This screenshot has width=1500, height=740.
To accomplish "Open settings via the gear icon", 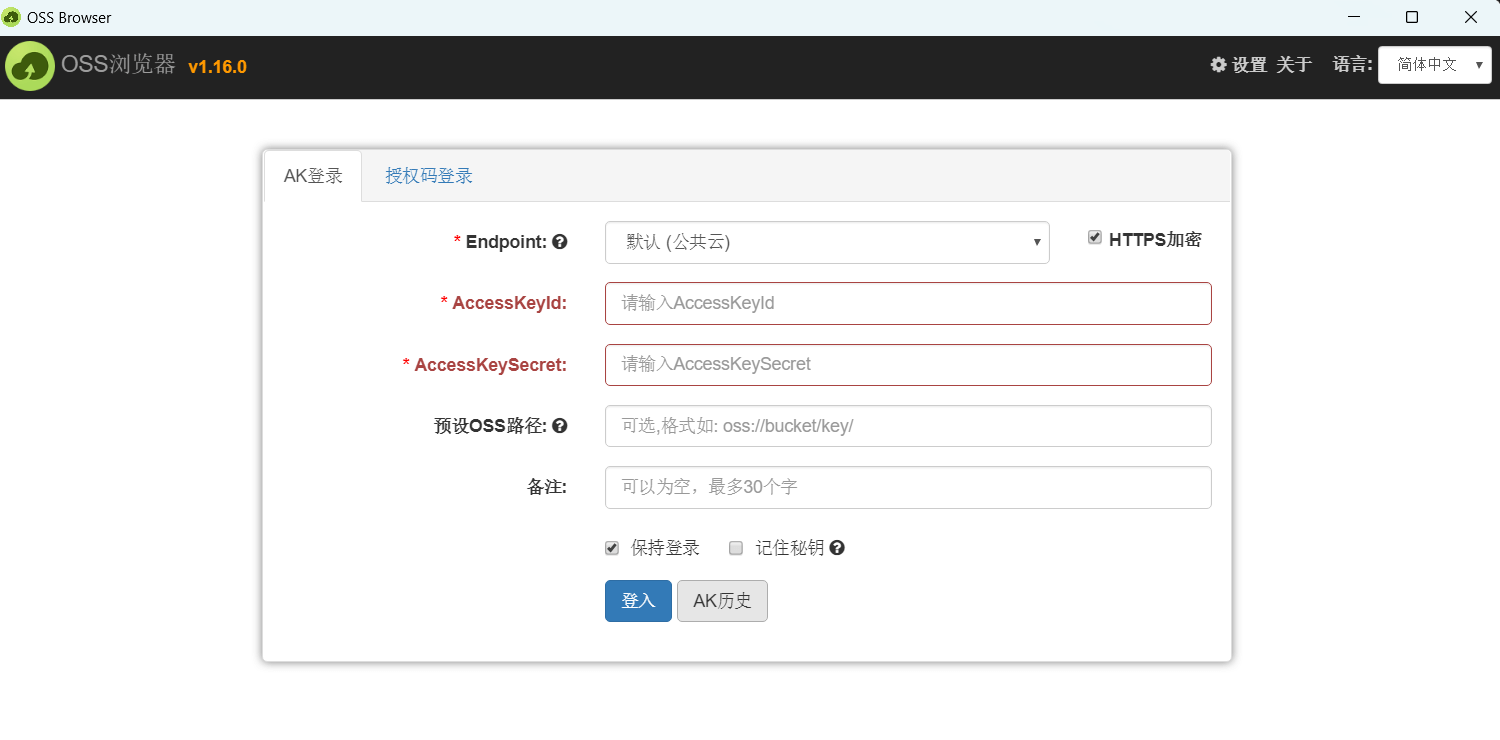I will pyautogui.click(x=1218, y=65).
